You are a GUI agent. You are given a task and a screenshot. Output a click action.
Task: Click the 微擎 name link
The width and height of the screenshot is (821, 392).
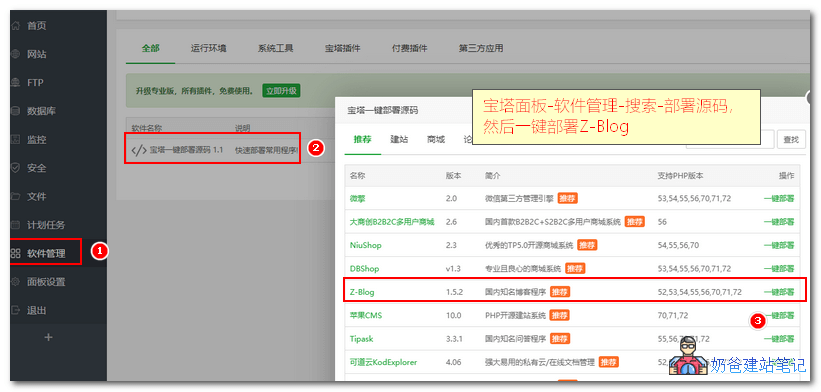(358, 198)
